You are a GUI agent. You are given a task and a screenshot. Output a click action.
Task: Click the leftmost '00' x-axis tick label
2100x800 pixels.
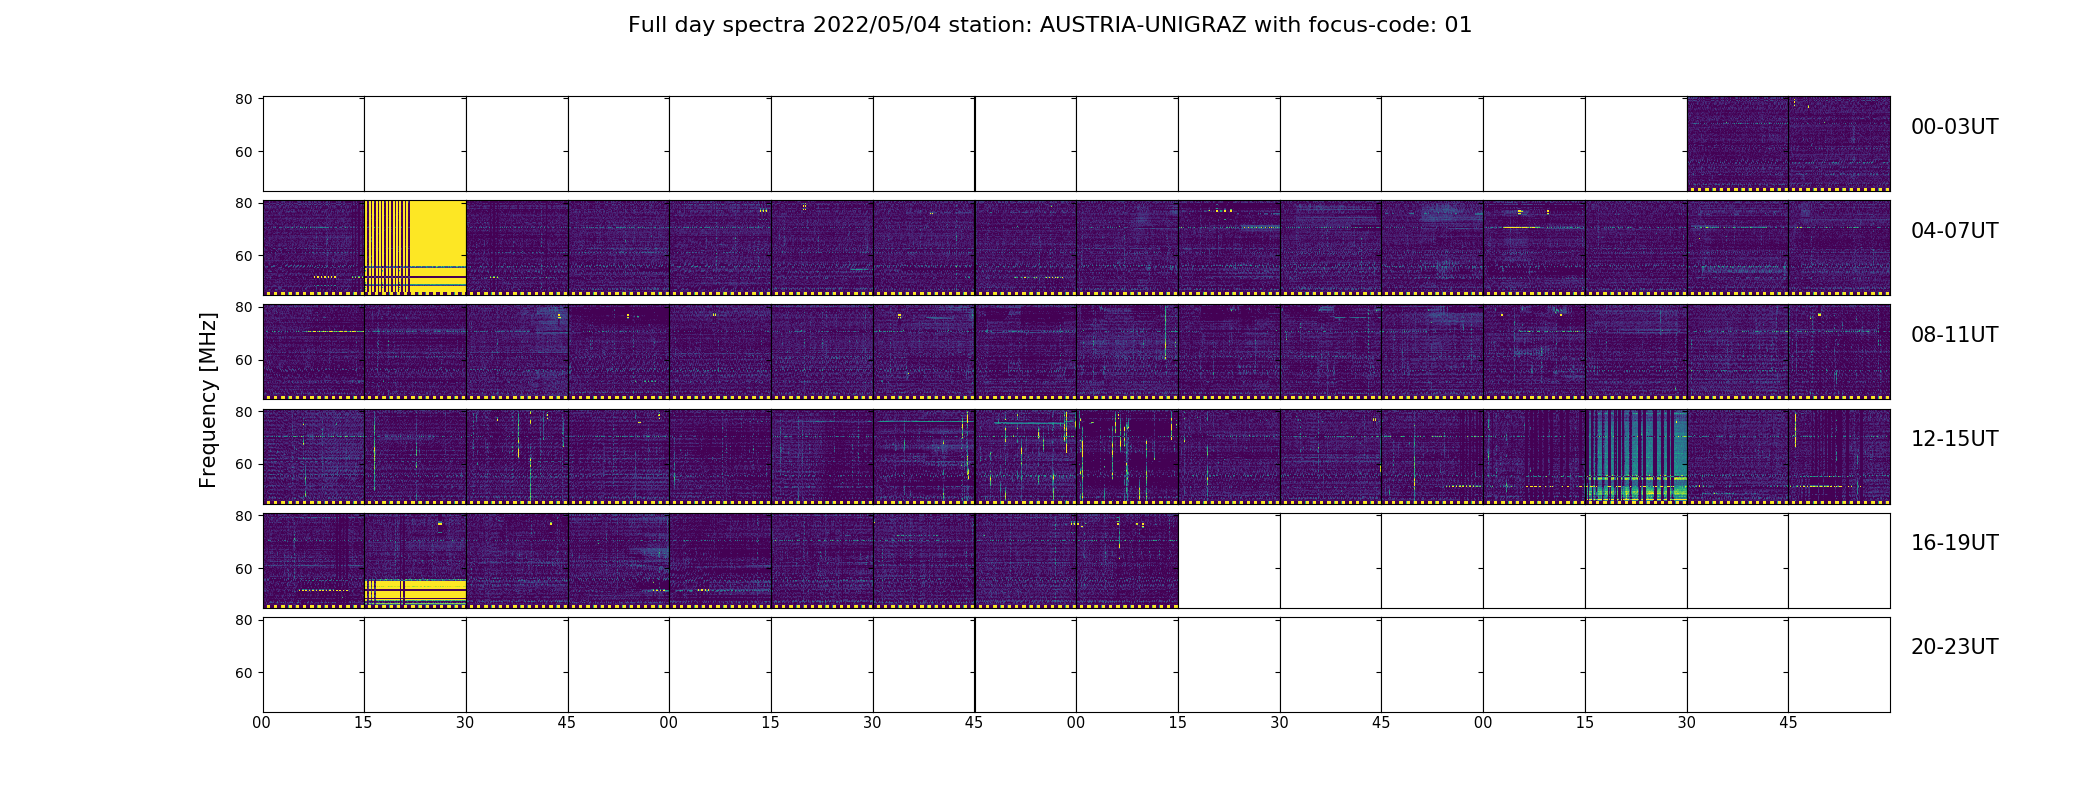262,723
